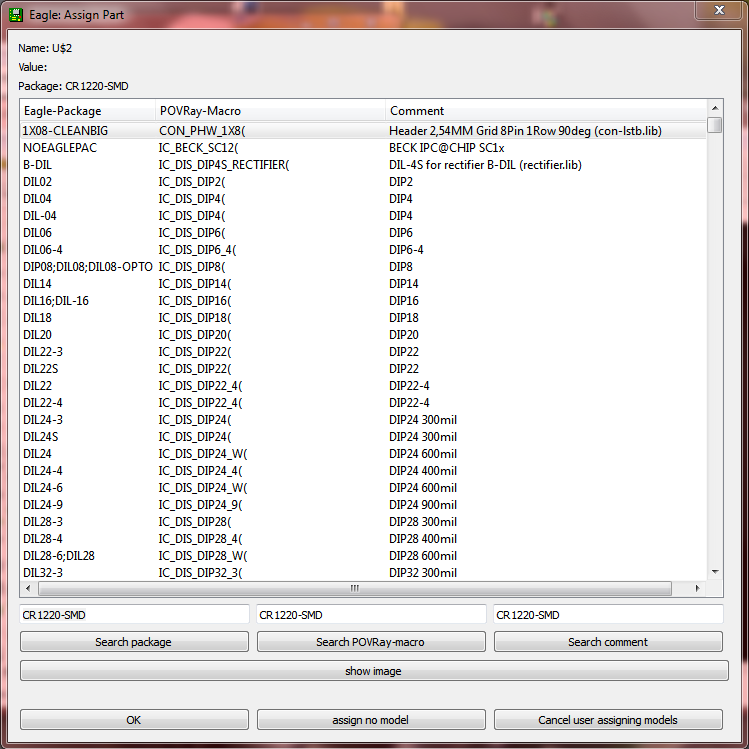The height and width of the screenshot is (749, 749).
Task: Select the DIL24S package row
Action: [x=363, y=437]
